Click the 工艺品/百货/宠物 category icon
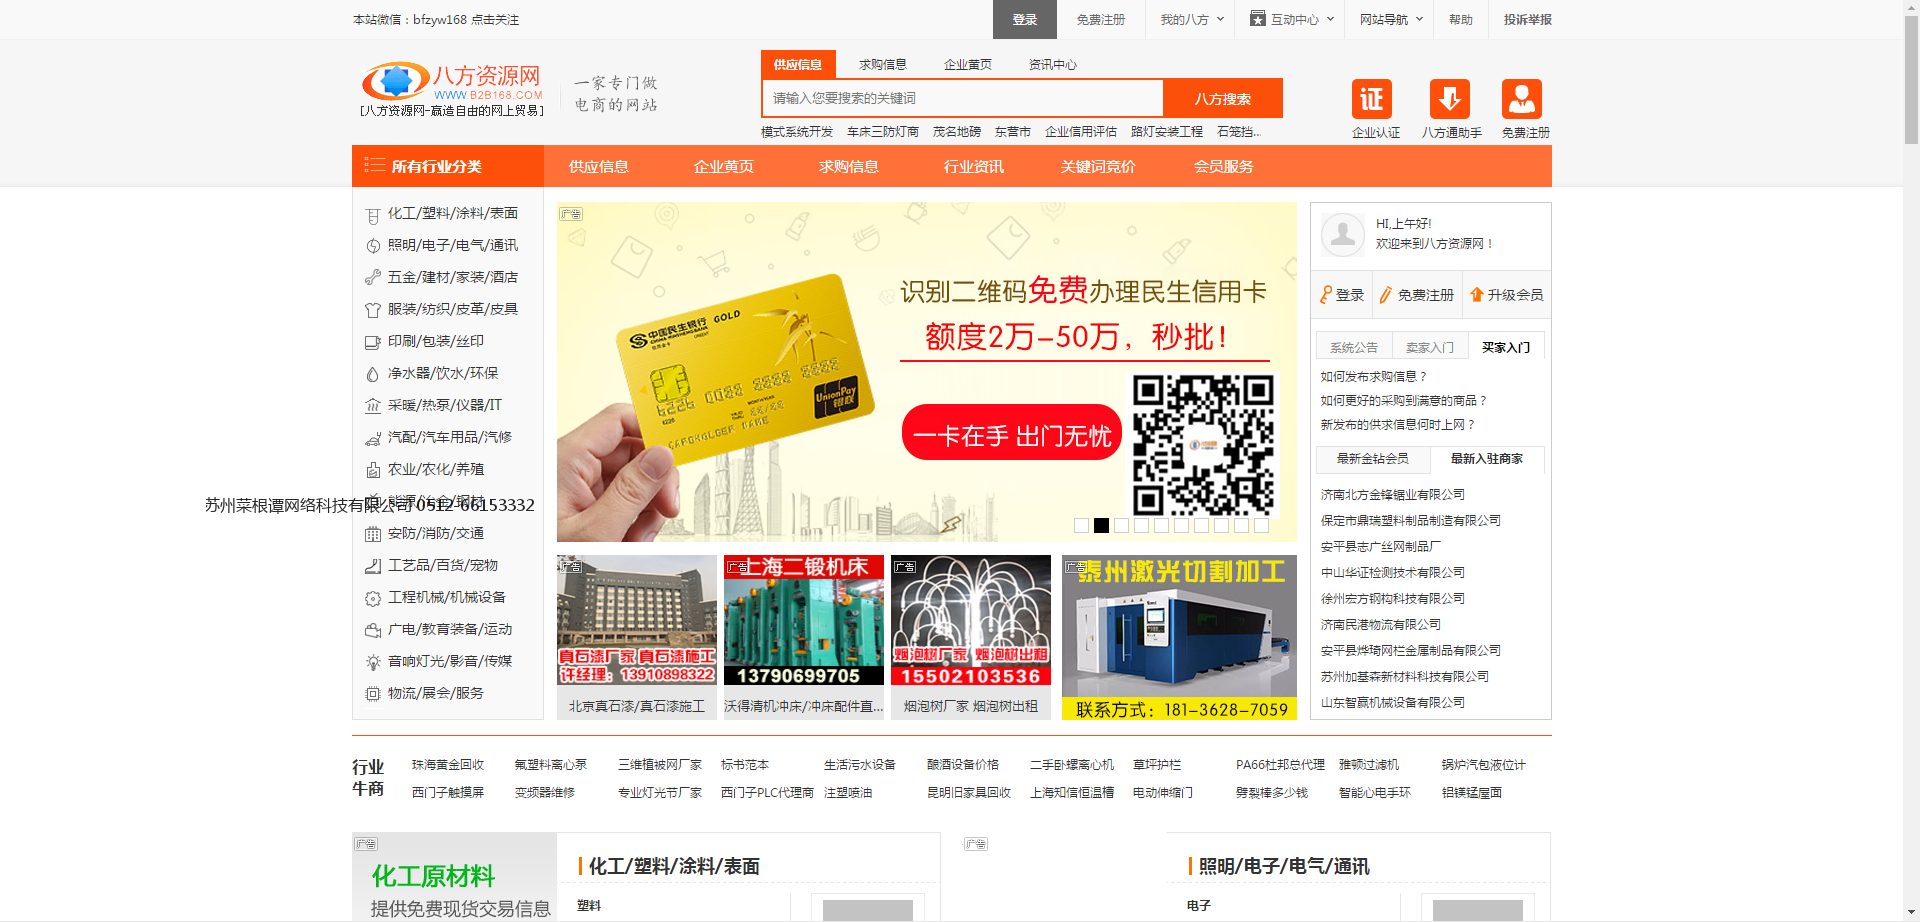 [x=373, y=566]
